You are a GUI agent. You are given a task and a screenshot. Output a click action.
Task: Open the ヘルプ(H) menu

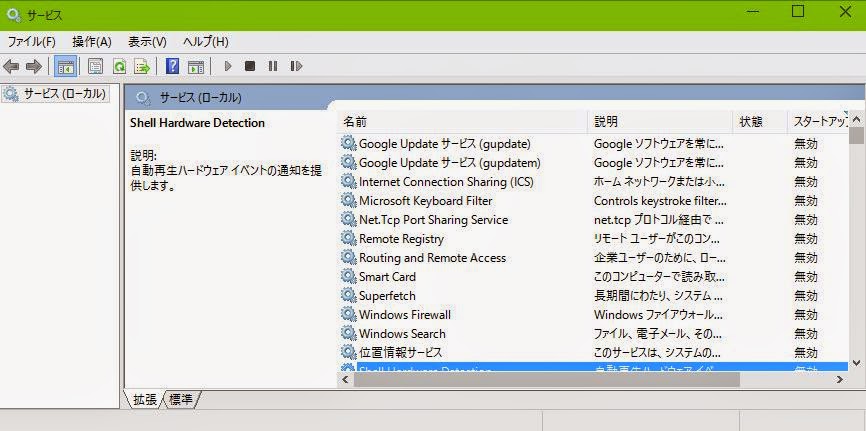[x=205, y=42]
